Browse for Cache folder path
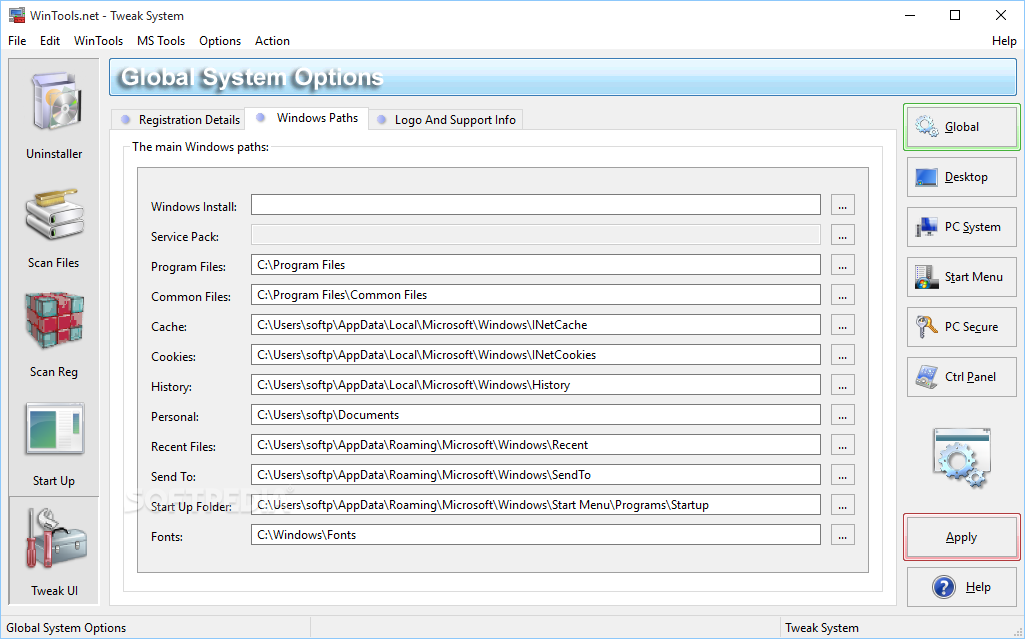Screen dimensions: 1025x639 [x=843, y=325]
